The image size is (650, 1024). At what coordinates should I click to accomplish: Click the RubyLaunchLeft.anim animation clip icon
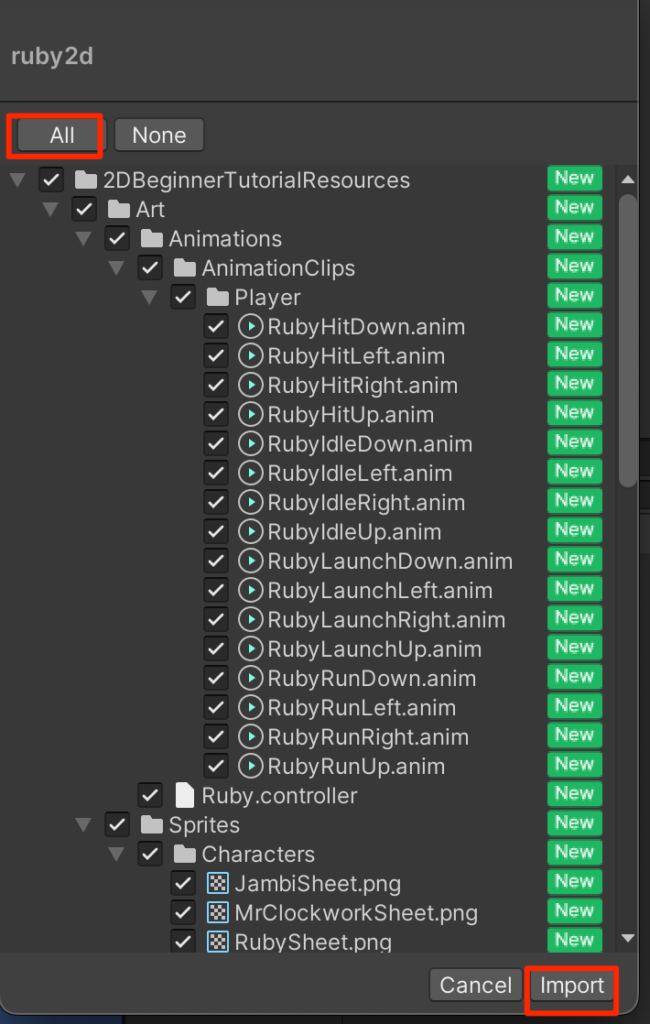[x=250, y=590]
